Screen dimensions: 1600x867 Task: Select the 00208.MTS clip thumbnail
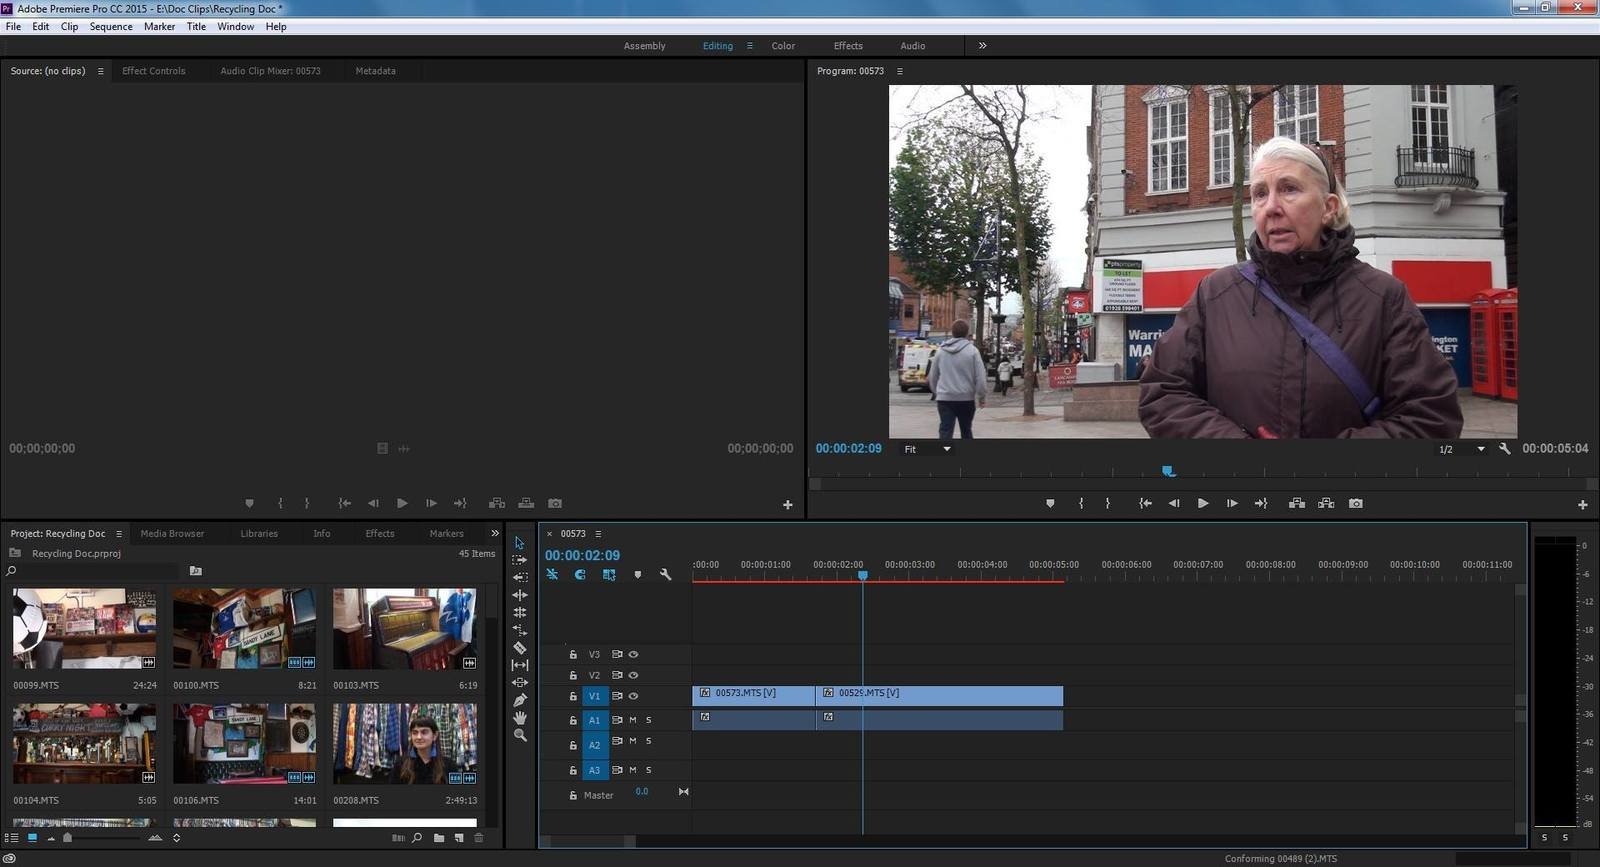(x=404, y=744)
